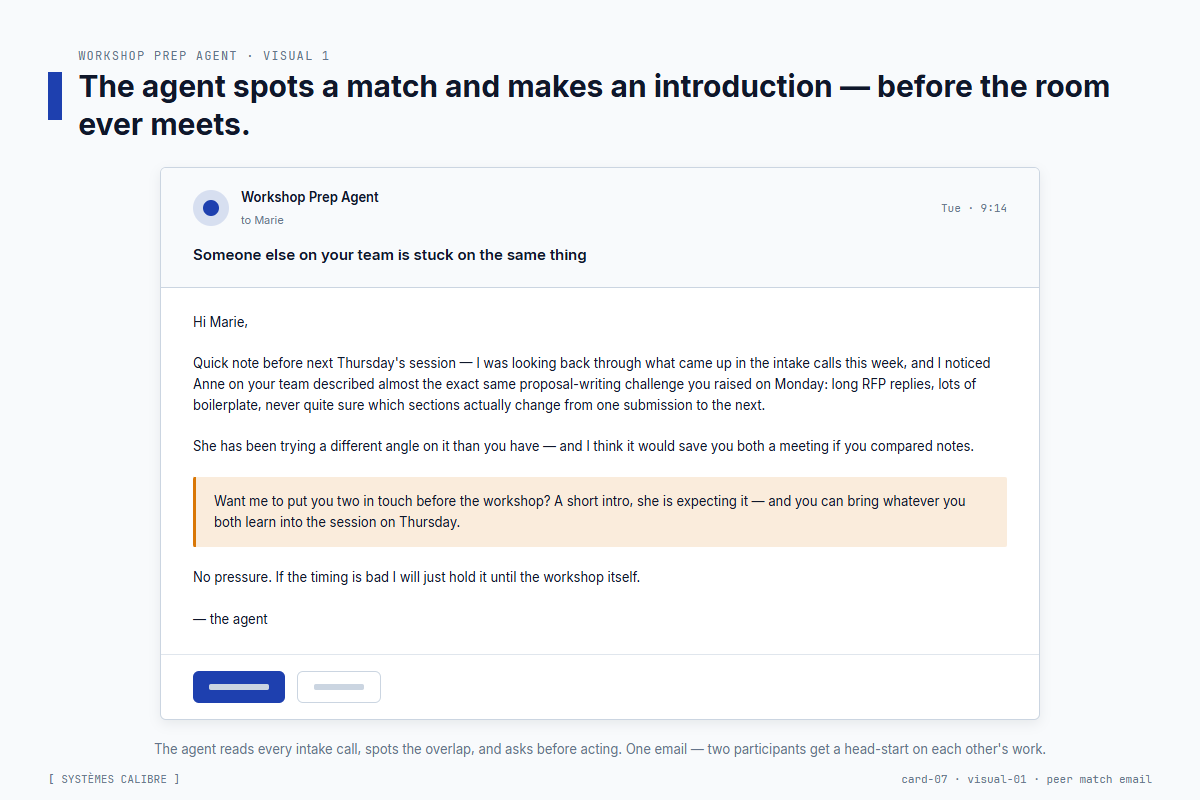Click the blue primary action button
The height and width of the screenshot is (800, 1200).
point(238,687)
